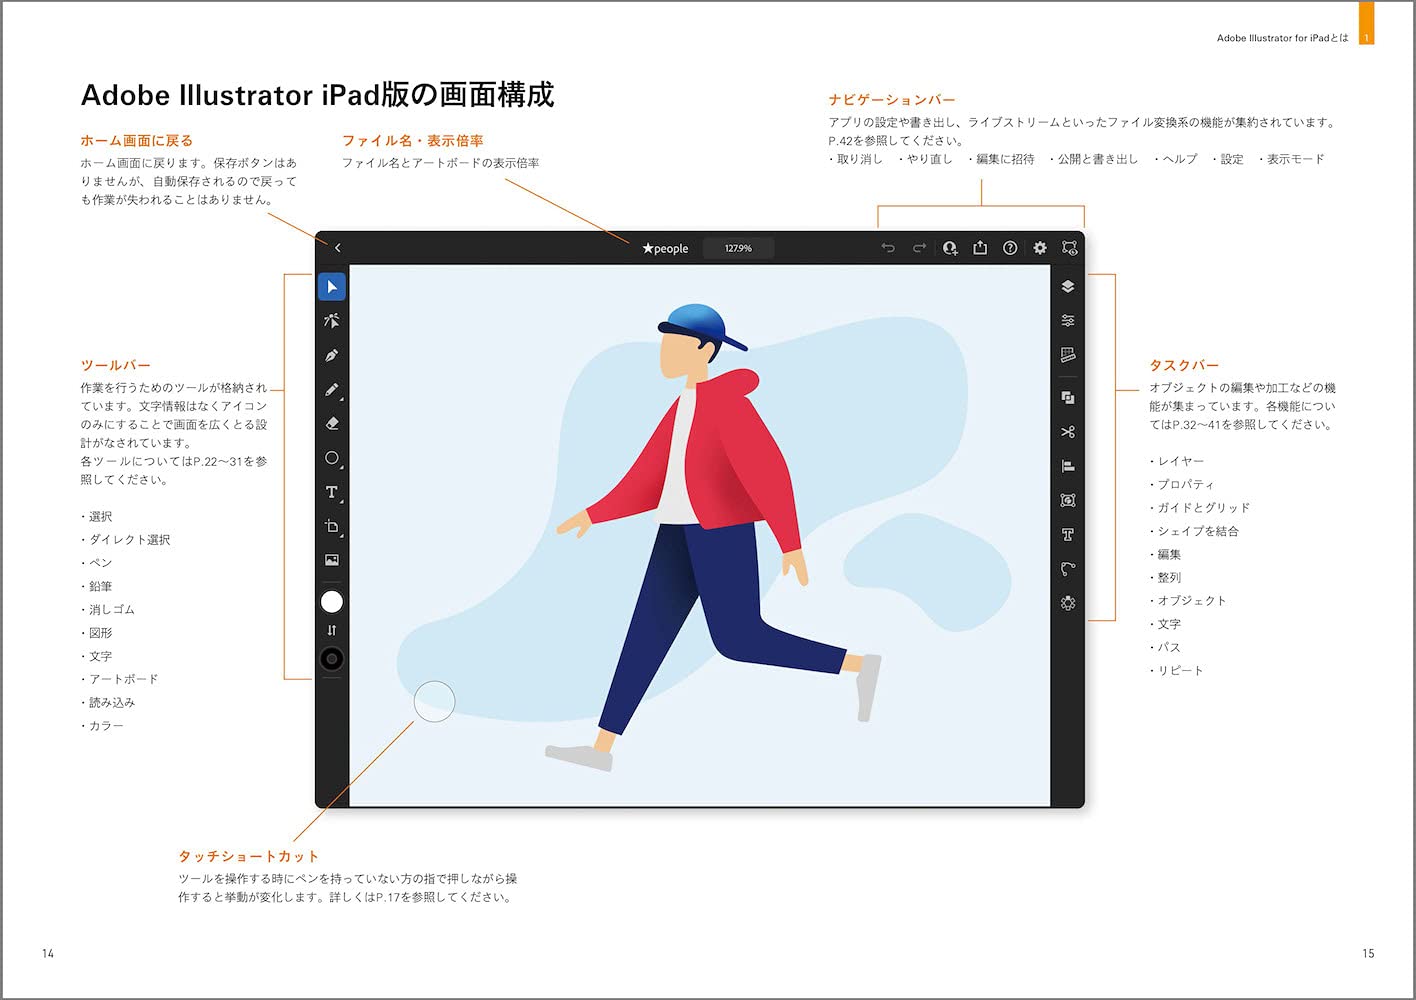Pick the Pencil tool

click(332, 389)
